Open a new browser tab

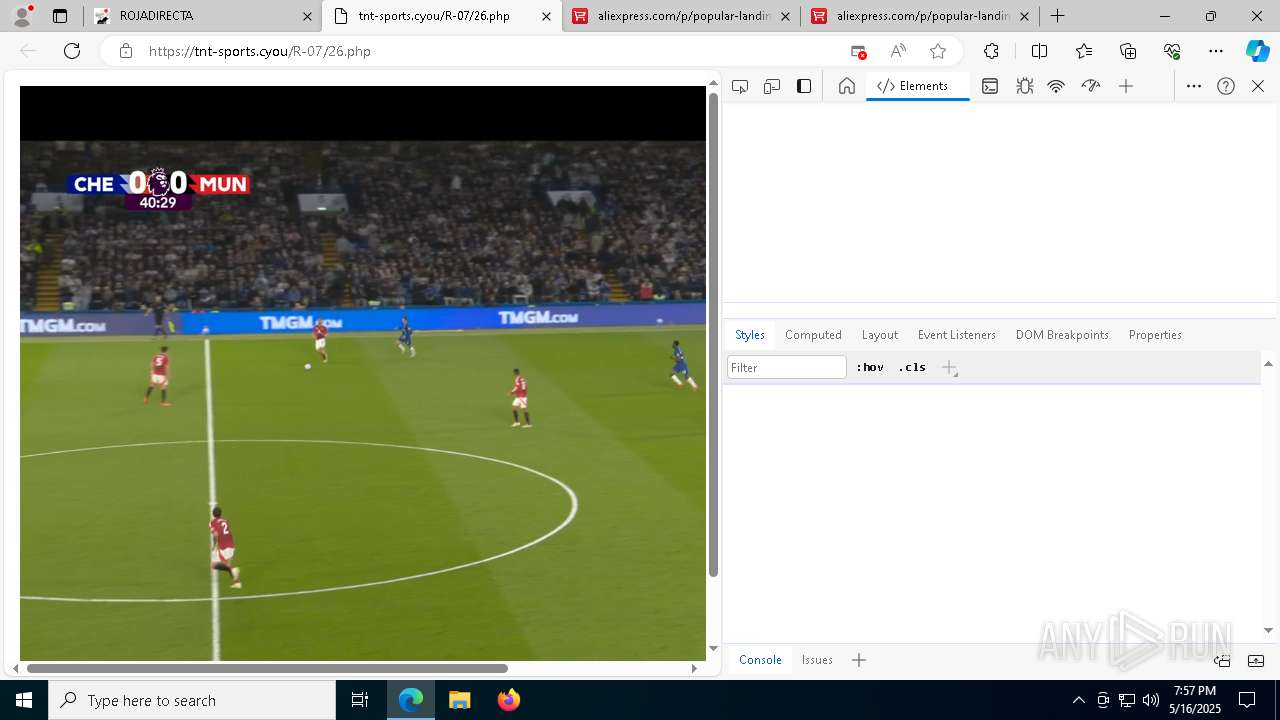tap(1057, 16)
